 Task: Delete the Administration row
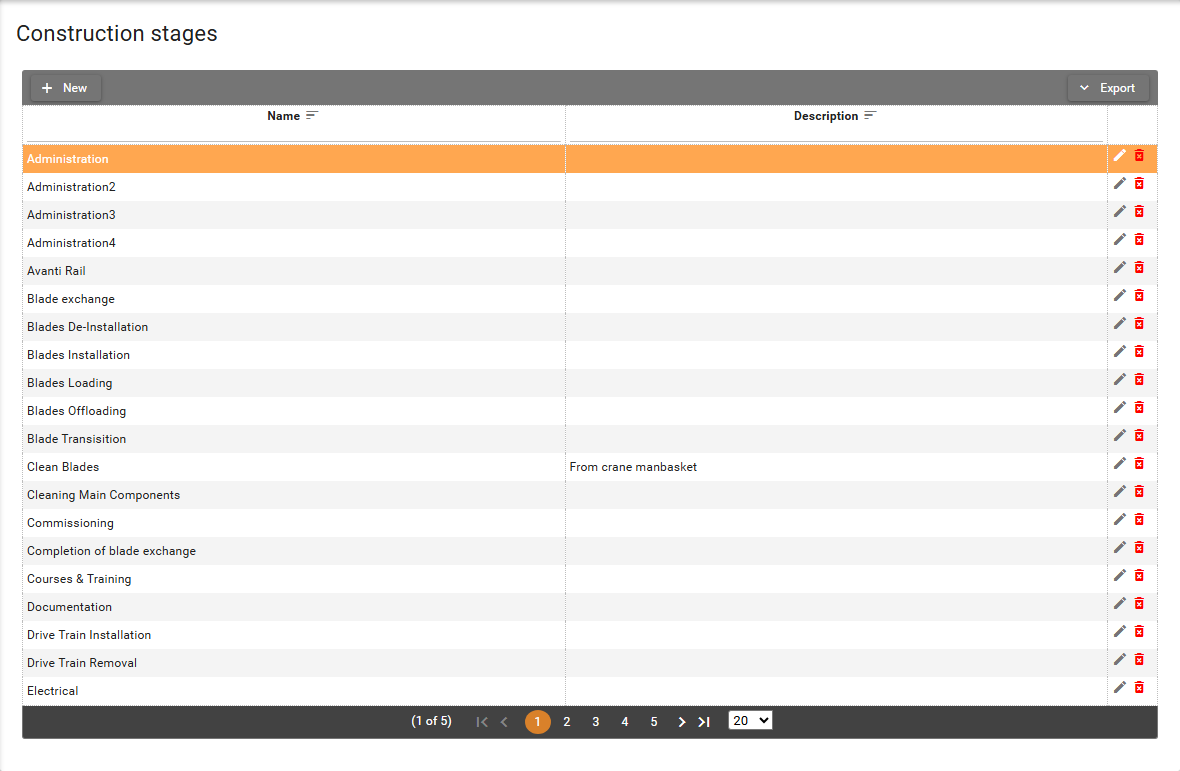1139,155
